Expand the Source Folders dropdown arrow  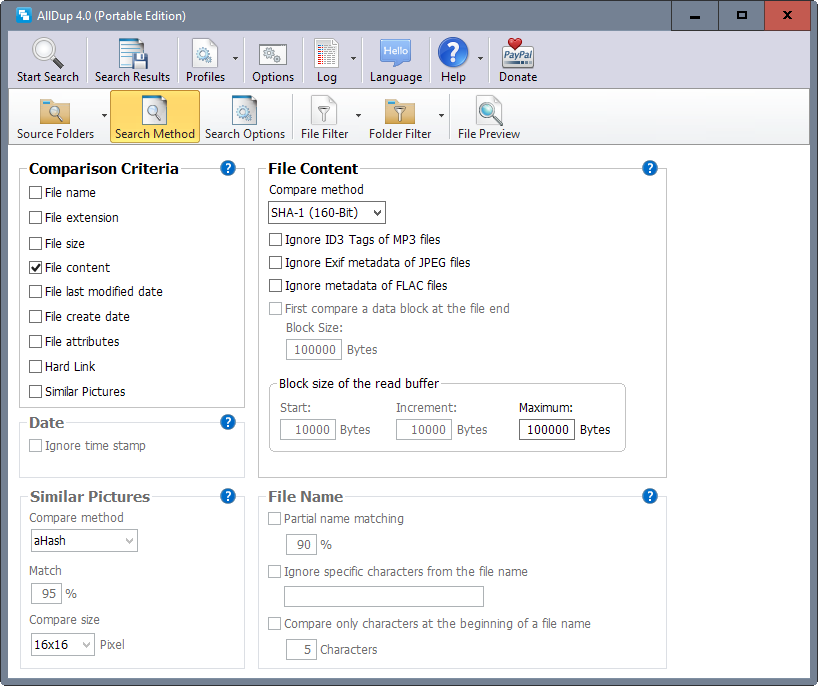[104, 115]
